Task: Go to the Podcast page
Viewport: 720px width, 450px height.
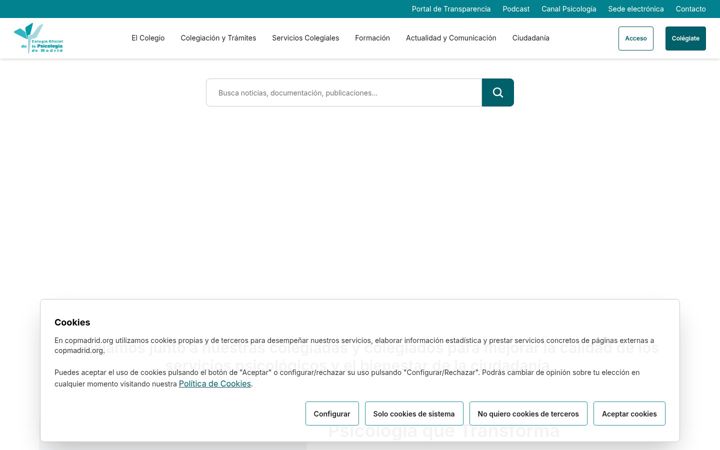Action: (516, 9)
